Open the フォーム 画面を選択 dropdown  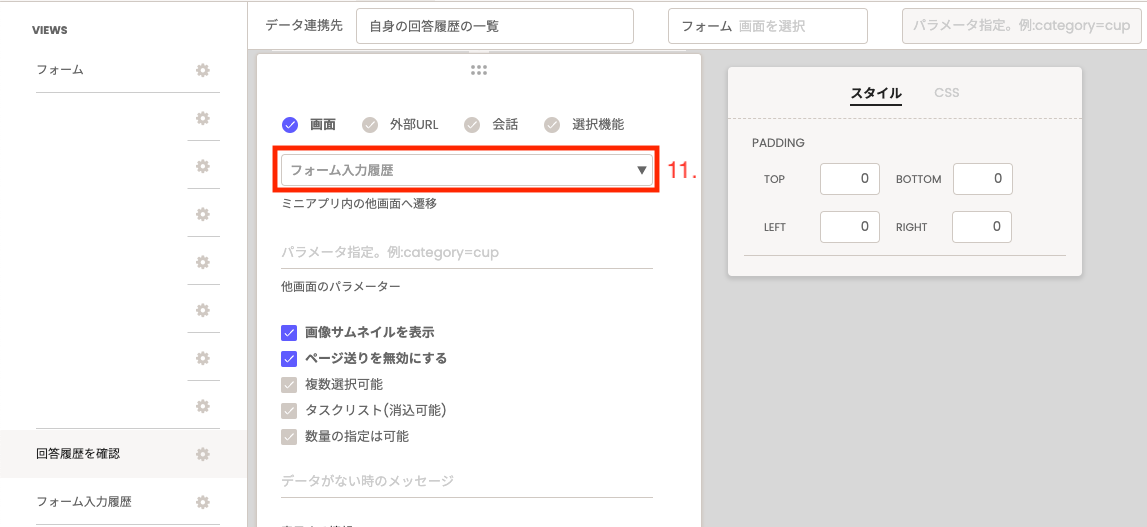tap(768, 26)
